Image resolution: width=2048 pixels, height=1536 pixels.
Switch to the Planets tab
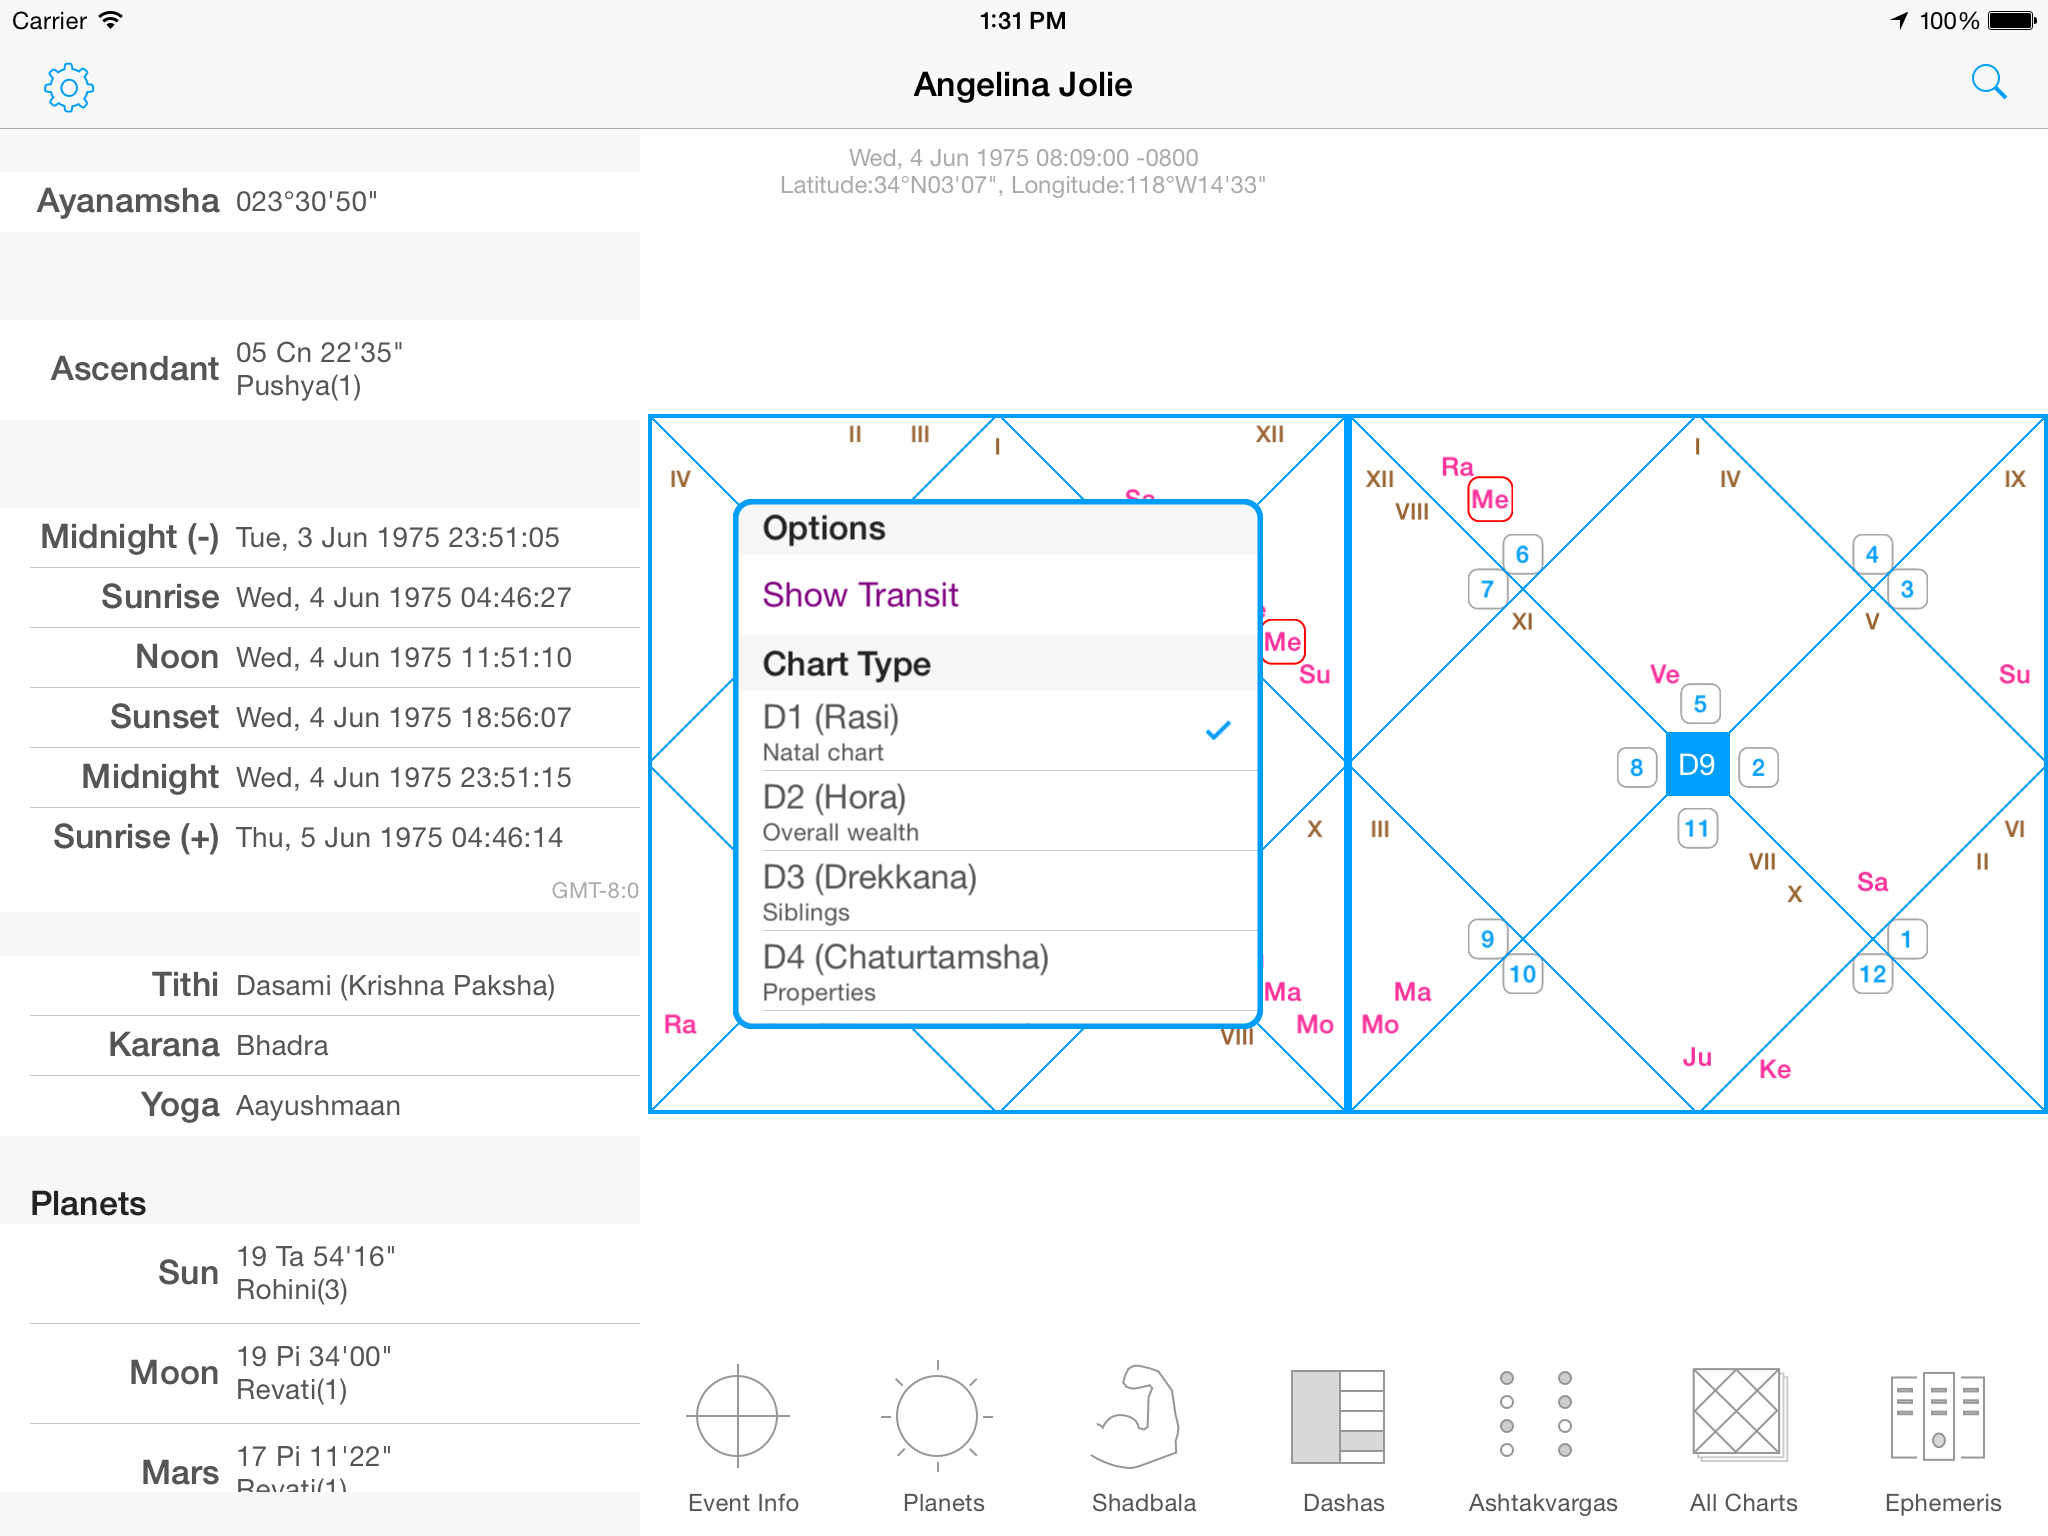click(x=943, y=1439)
